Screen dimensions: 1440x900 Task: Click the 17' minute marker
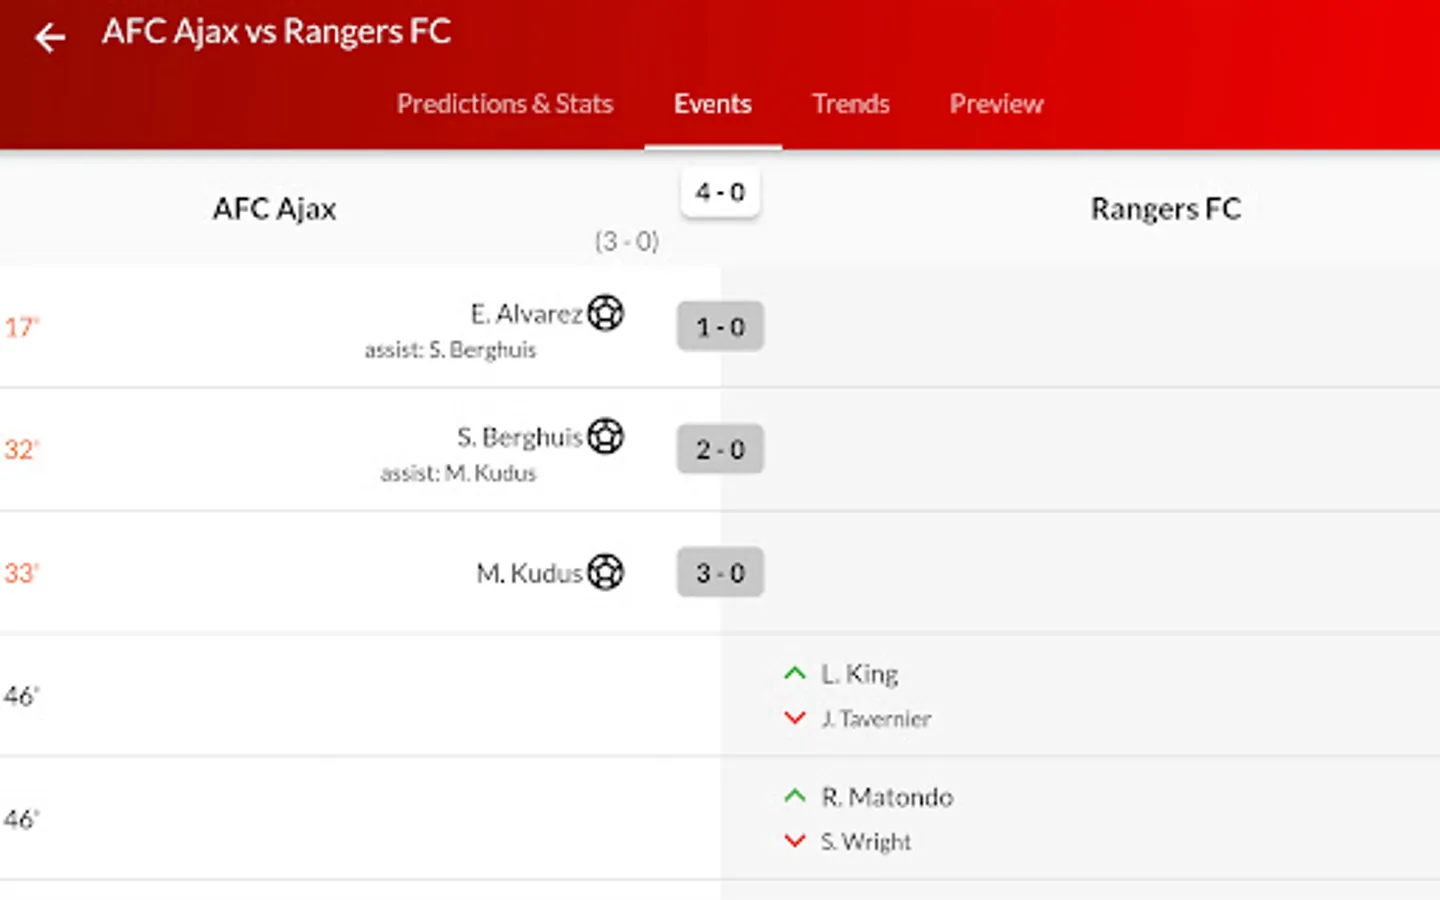pyautogui.click(x=21, y=328)
